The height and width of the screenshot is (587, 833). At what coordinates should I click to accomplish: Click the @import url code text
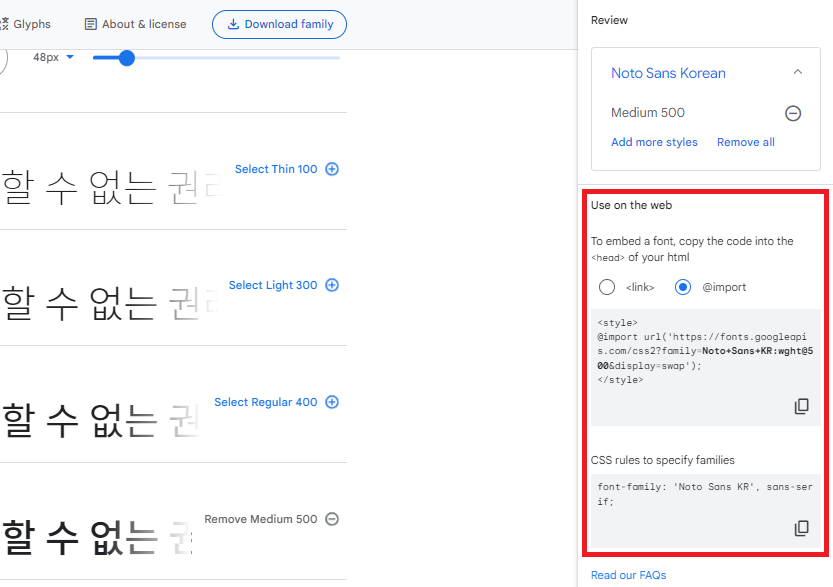705,351
